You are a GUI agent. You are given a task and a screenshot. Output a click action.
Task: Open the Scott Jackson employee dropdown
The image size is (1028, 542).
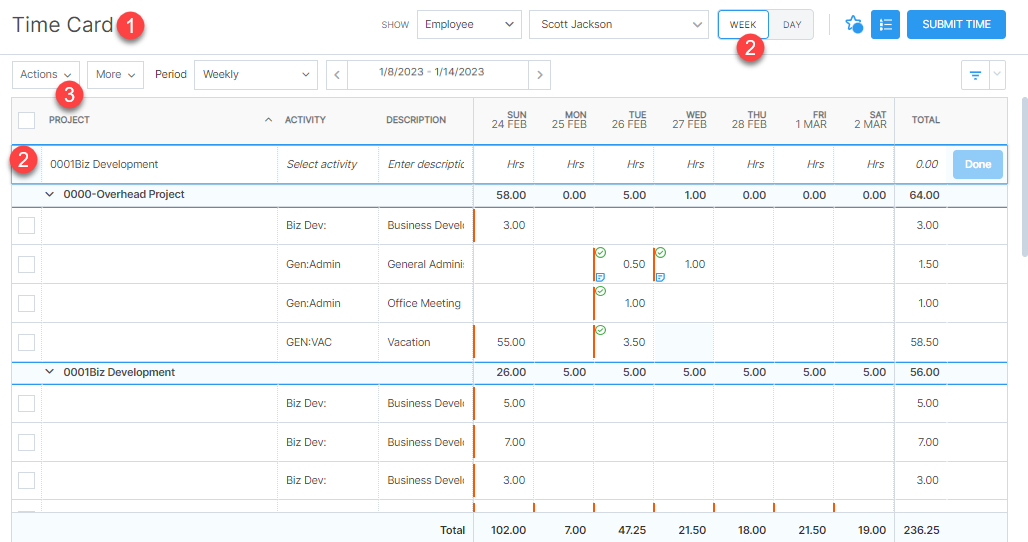coord(619,24)
